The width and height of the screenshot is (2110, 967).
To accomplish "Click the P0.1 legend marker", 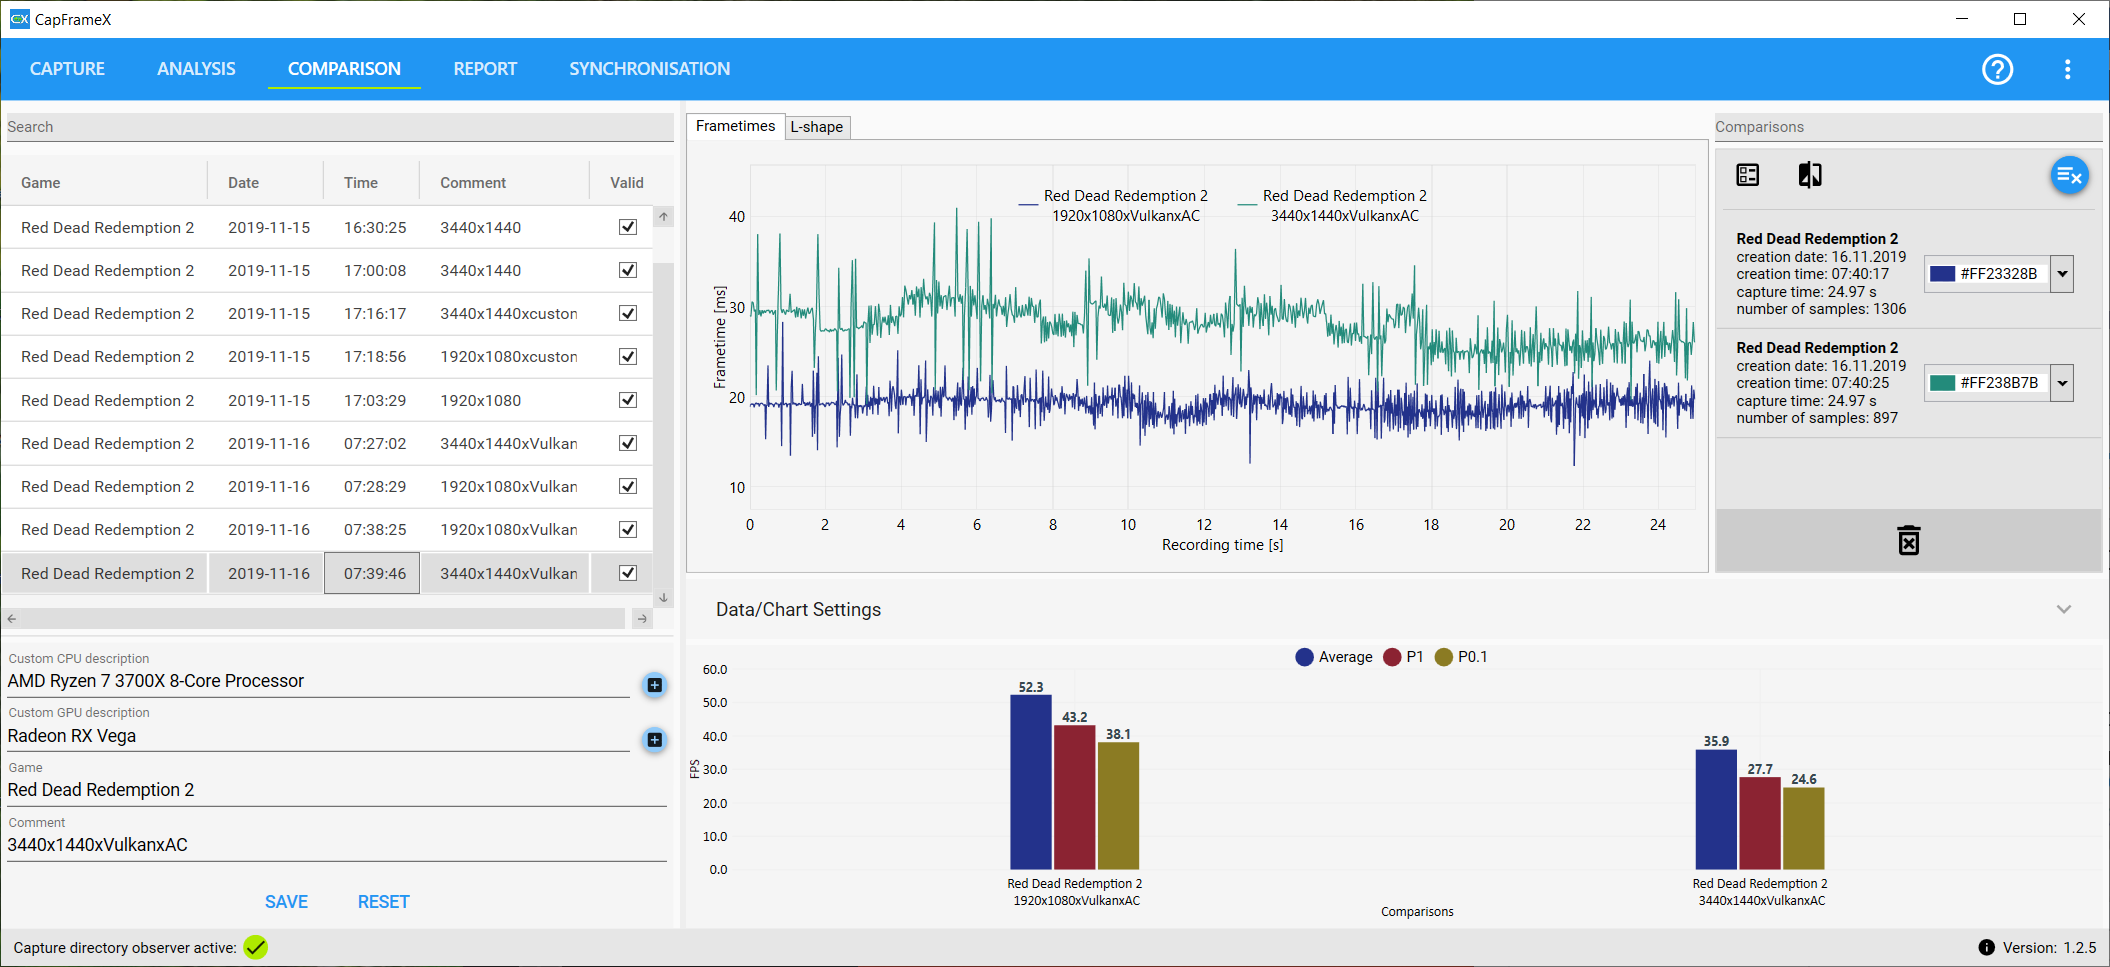I will click(1443, 657).
